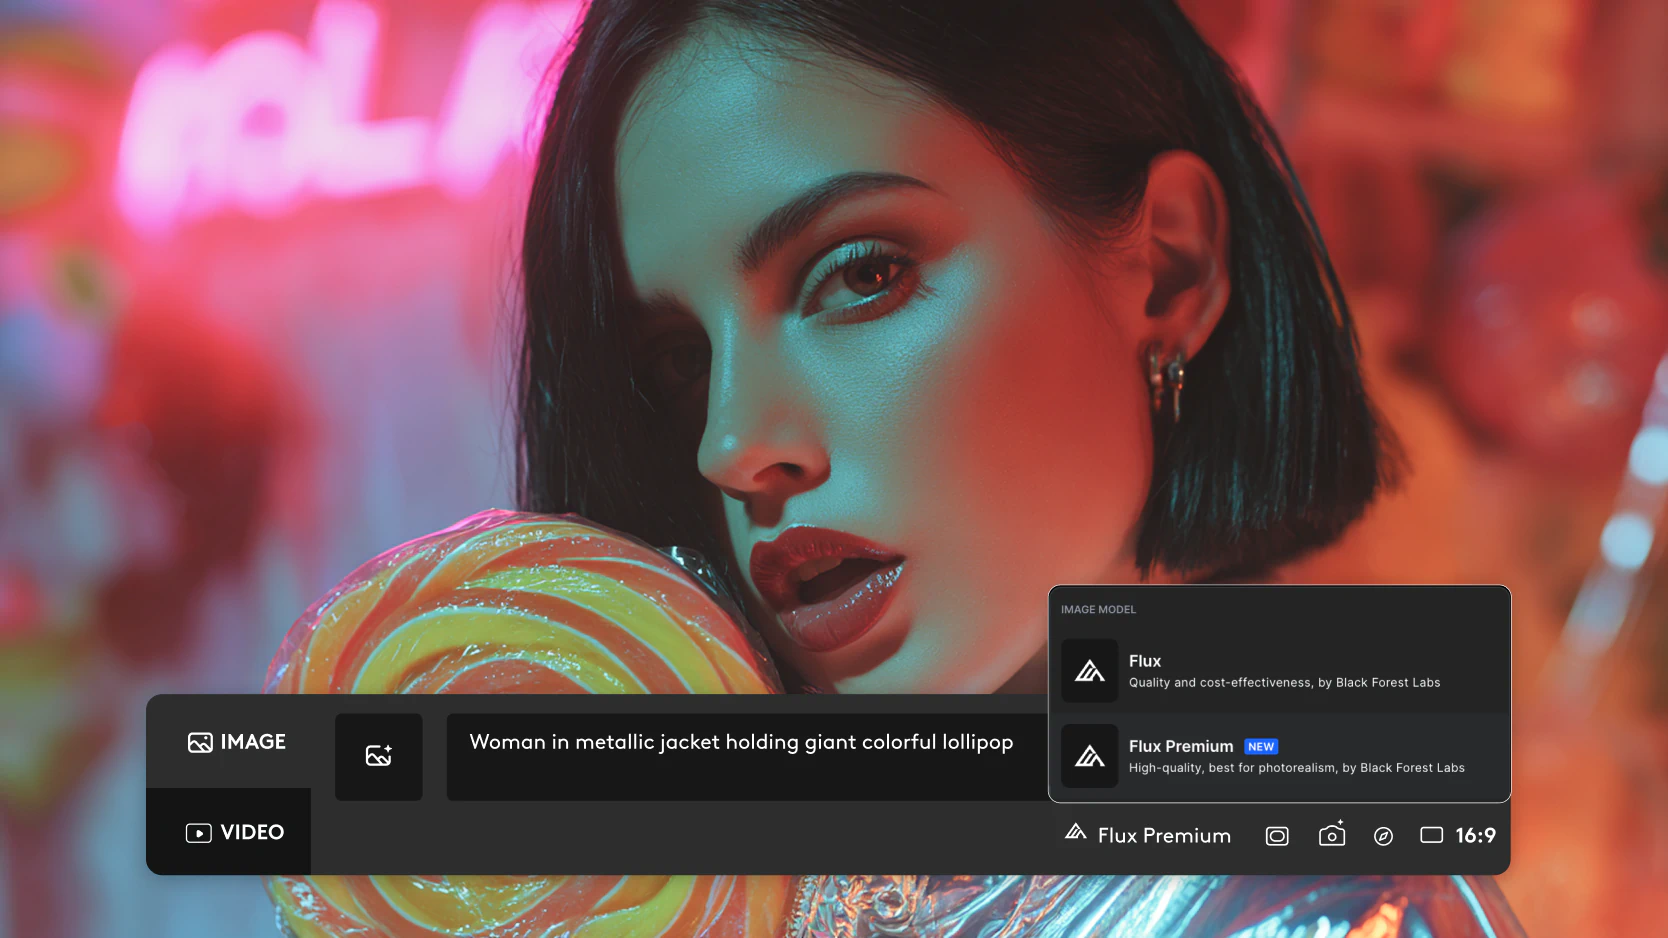Viewport: 1668px width, 938px height.
Task: Select the Flux model option
Action: tap(1279, 671)
